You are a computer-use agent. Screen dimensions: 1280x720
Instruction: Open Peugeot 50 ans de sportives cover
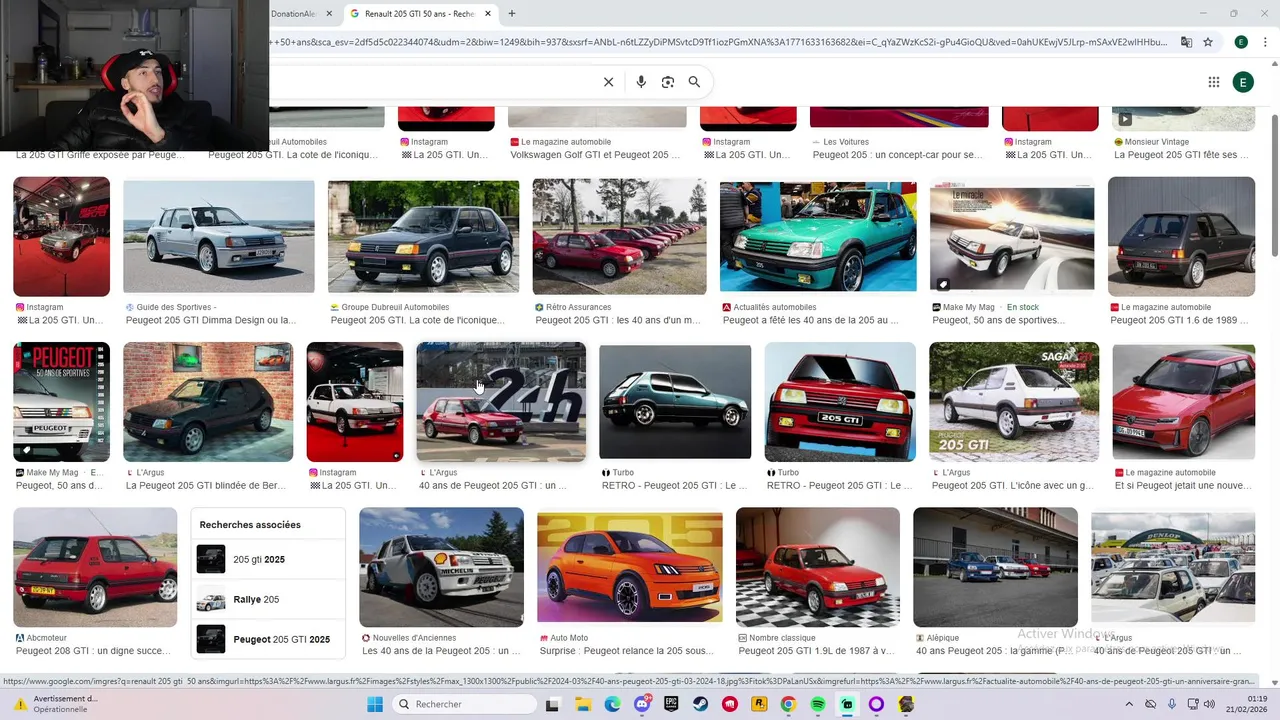(61, 402)
